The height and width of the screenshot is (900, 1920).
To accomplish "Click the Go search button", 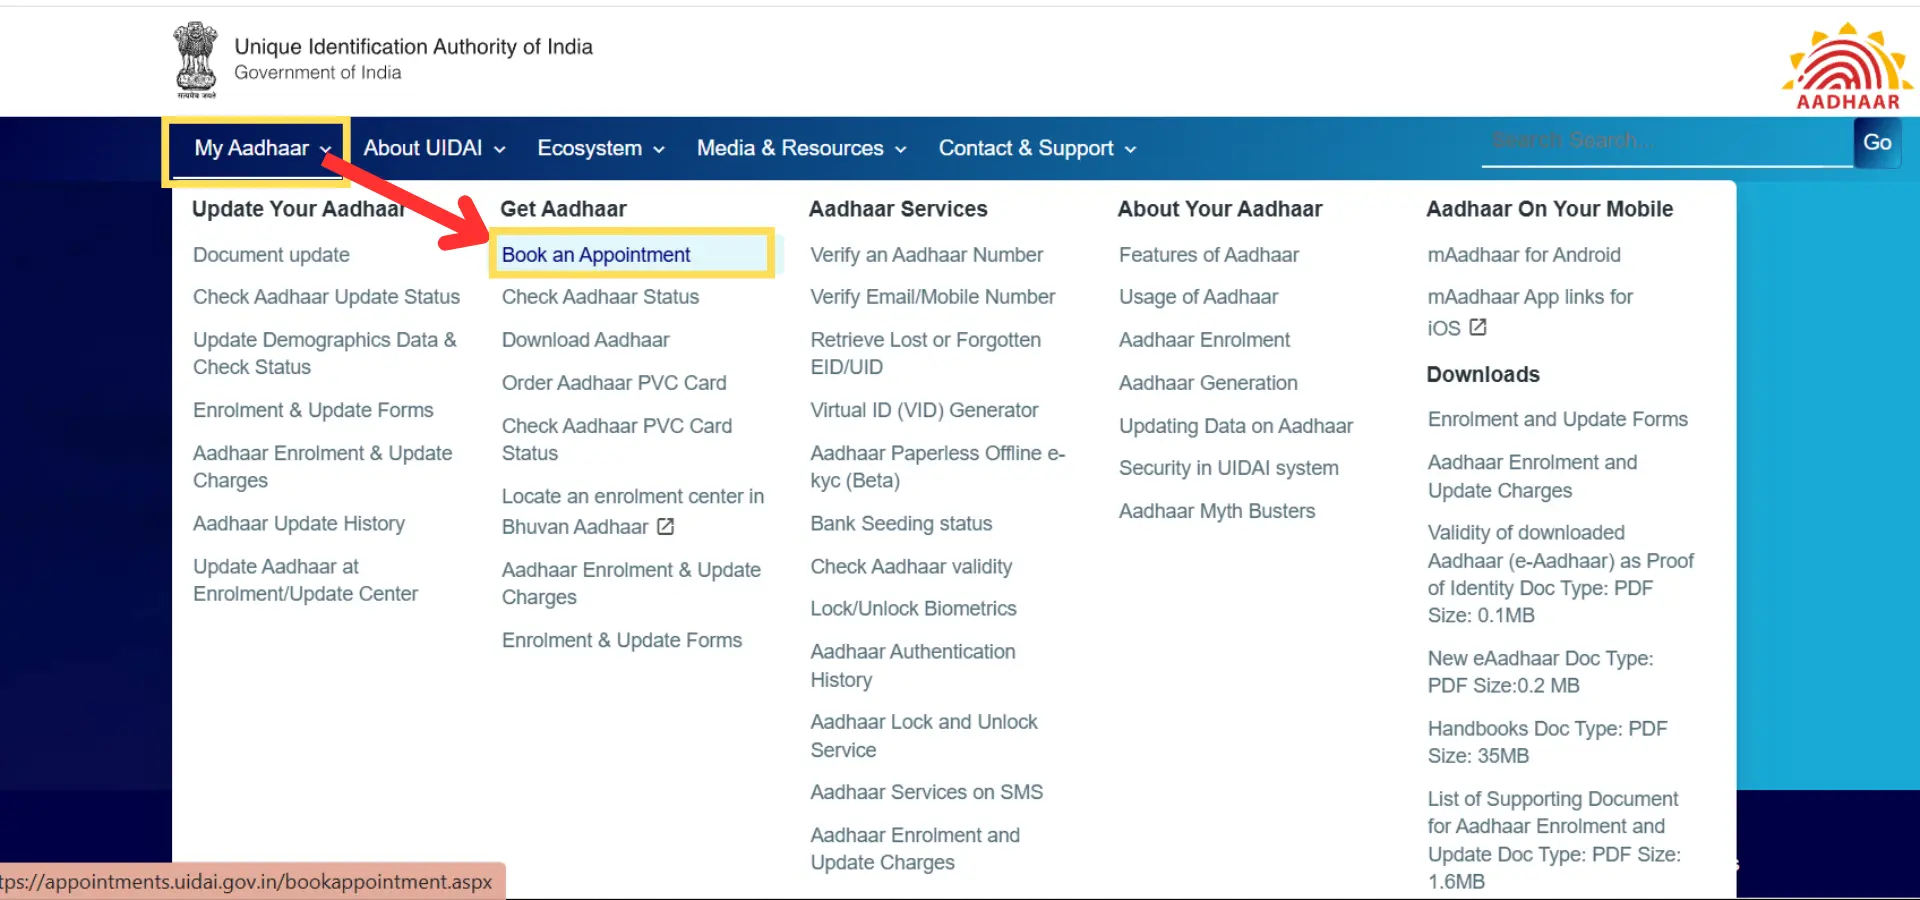I will click(1877, 143).
